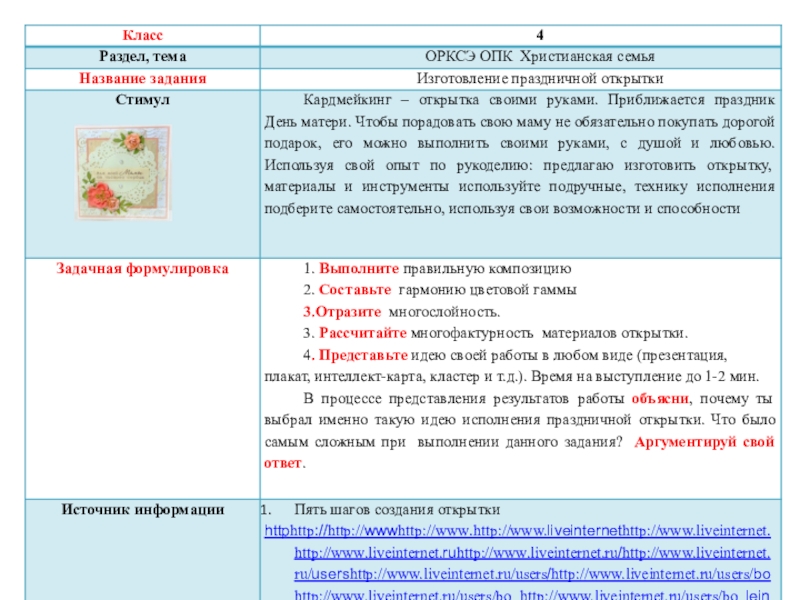
Task: Select the 'Стимул' row label
Action: coord(142,101)
